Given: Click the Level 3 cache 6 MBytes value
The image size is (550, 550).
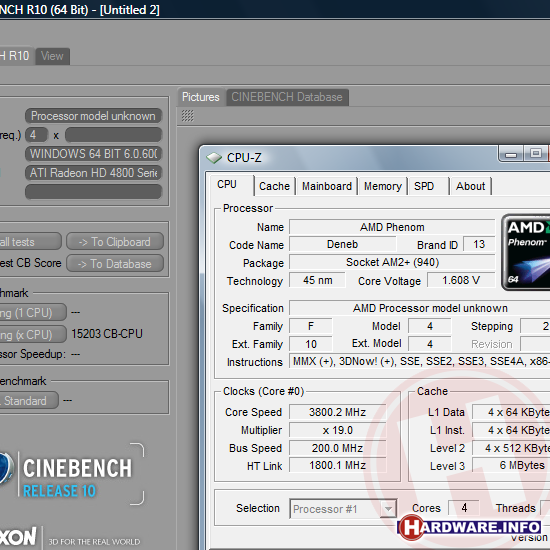Looking at the screenshot, I should pos(511,465).
